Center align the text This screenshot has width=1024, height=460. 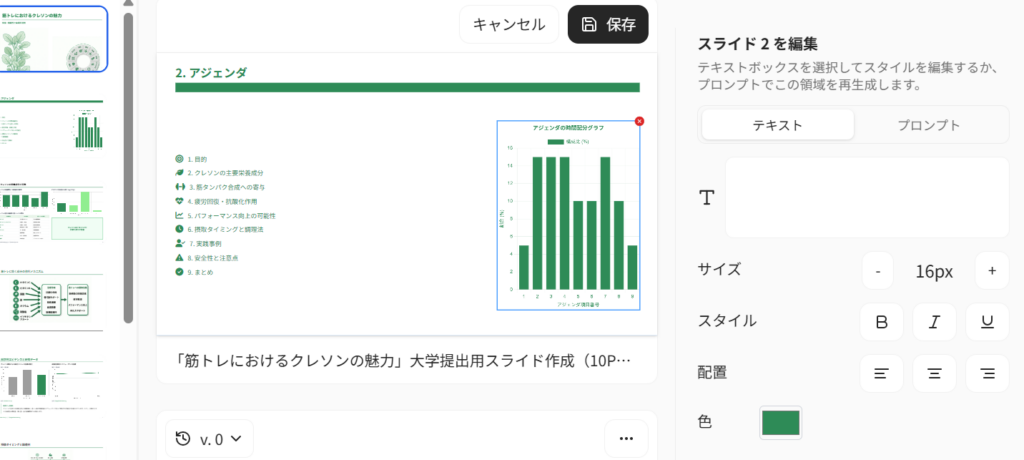(x=935, y=374)
